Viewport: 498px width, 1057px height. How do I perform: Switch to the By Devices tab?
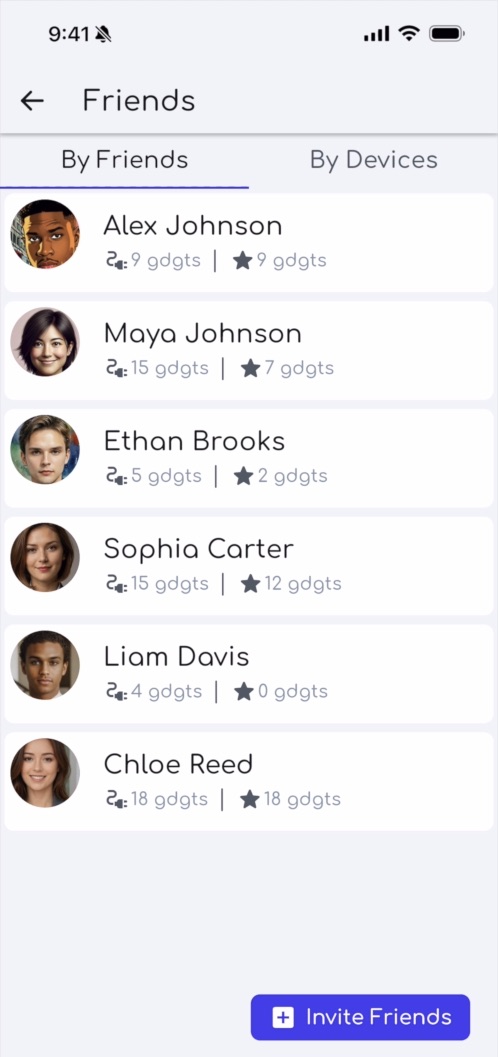click(373, 160)
